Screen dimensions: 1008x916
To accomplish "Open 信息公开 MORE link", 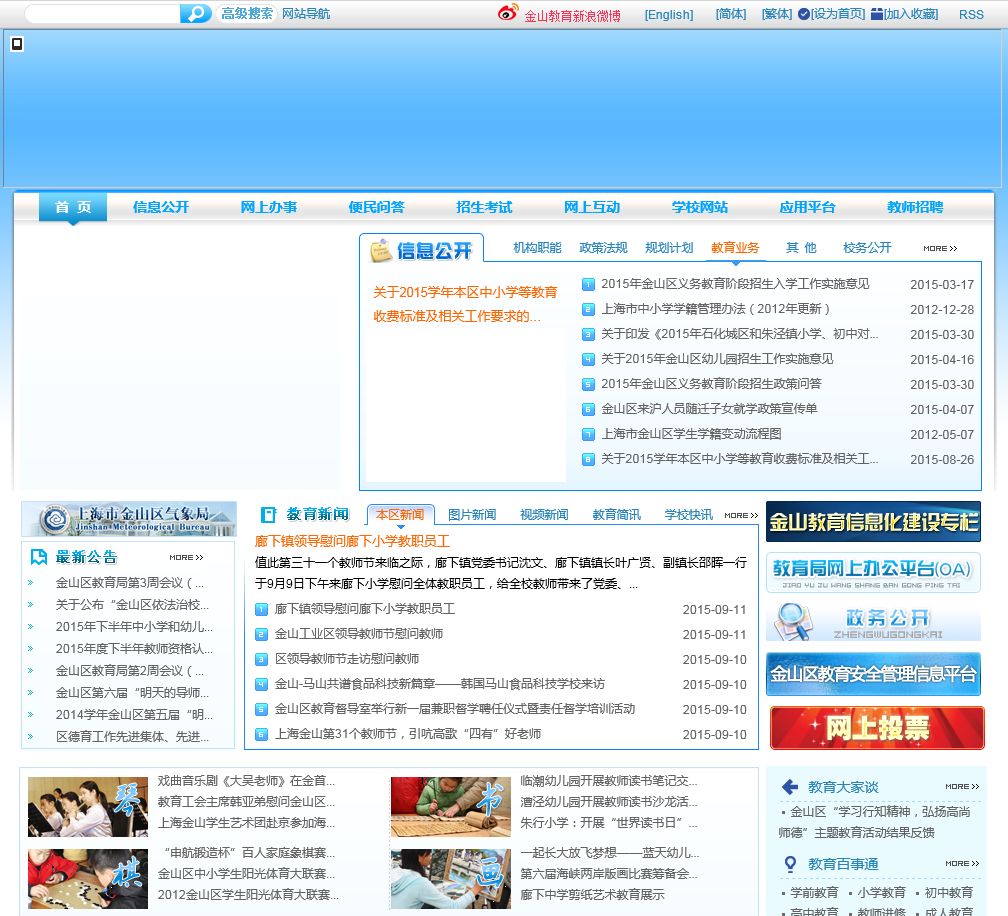I will pyautogui.click(x=940, y=248).
